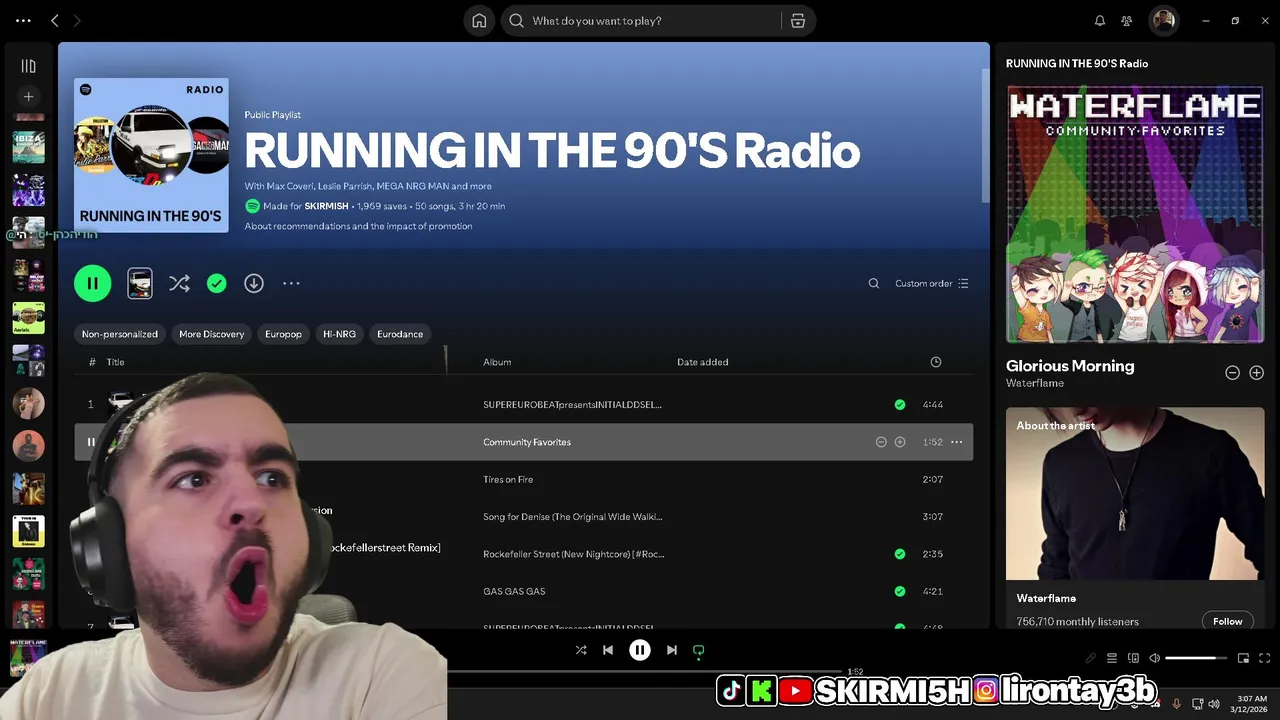Select the Europop filter chip
The height and width of the screenshot is (720, 1280).
point(283,334)
